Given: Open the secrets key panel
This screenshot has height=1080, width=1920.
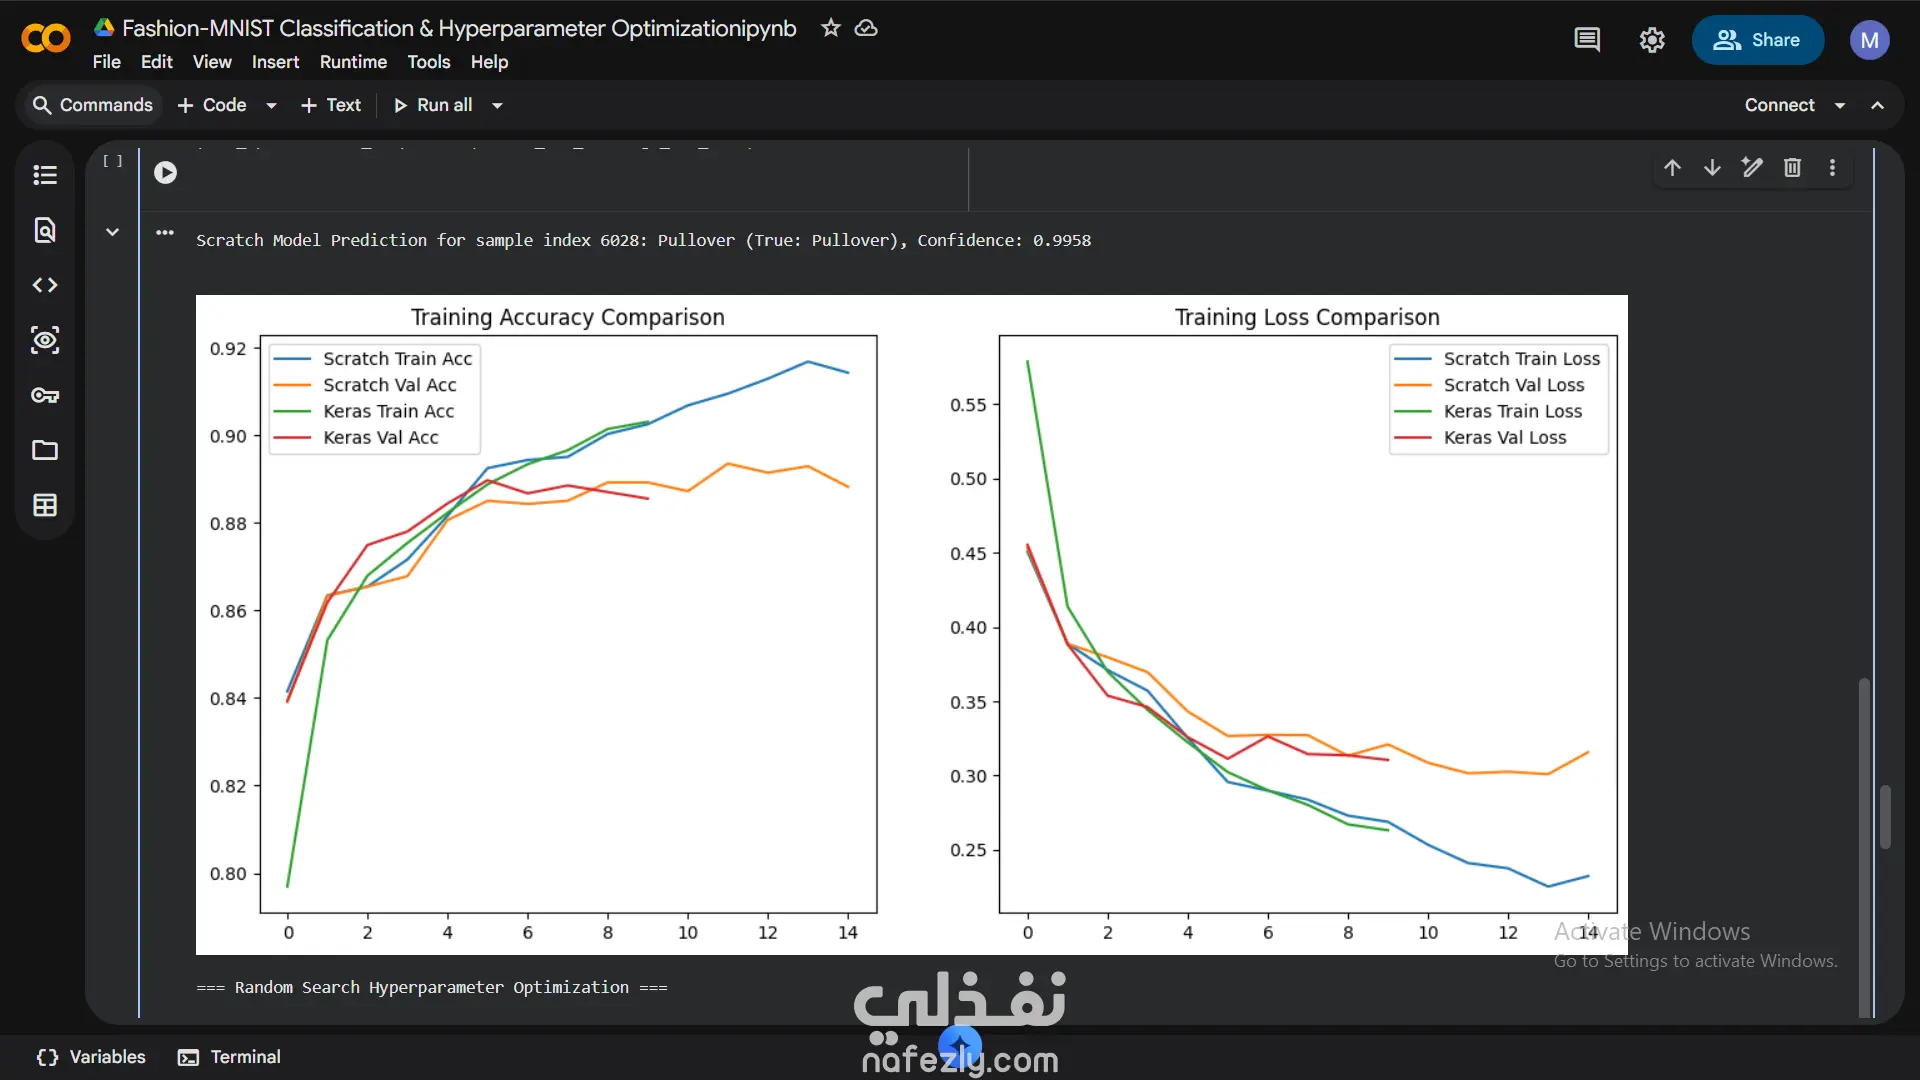Looking at the screenshot, I should tap(45, 395).
